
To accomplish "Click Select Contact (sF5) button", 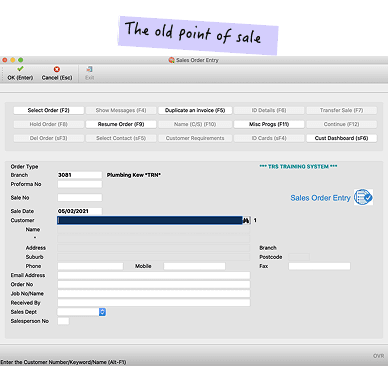I will tap(121, 138).
